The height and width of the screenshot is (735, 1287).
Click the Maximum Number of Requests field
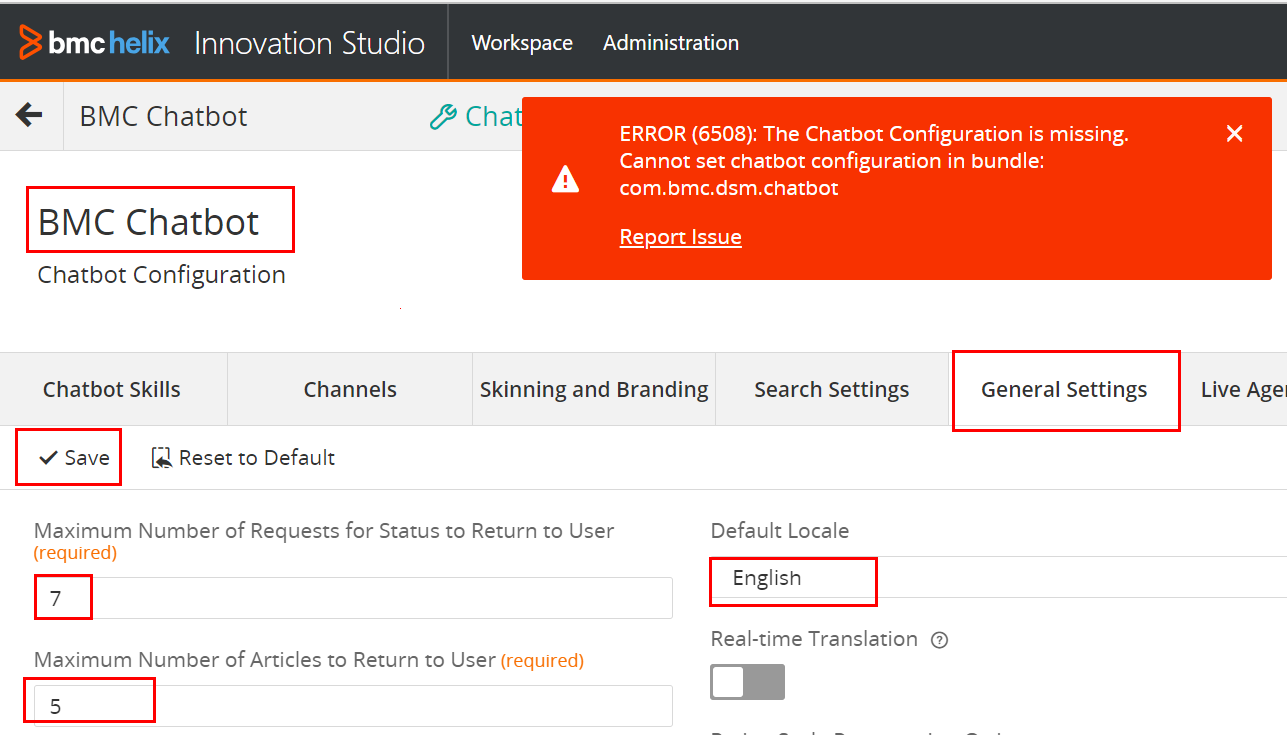point(353,598)
